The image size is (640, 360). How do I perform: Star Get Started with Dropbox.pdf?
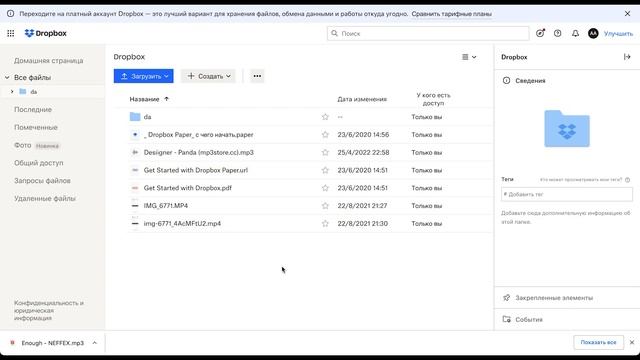click(325, 188)
